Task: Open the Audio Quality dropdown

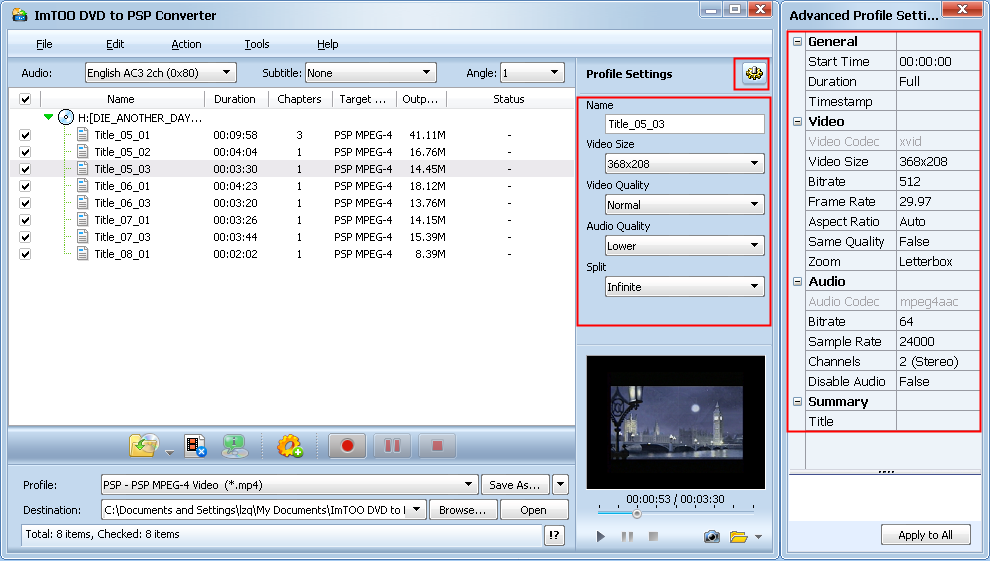Action: click(x=684, y=245)
